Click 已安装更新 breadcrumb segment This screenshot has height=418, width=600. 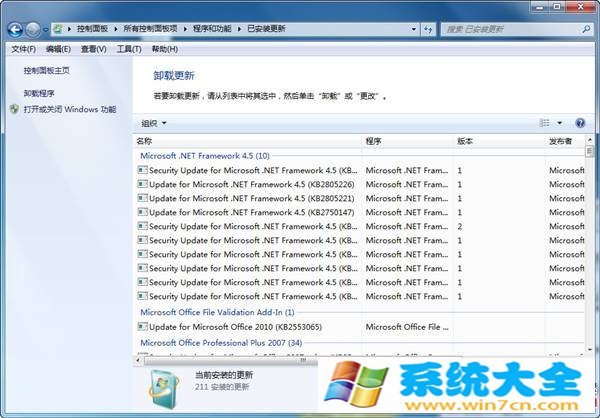pos(266,29)
